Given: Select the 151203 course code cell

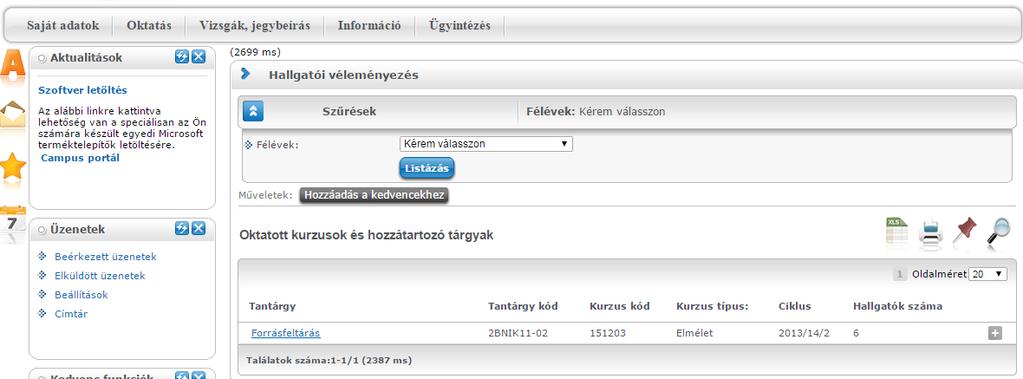Looking at the screenshot, I should pyautogui.click(x=607, y=333).
